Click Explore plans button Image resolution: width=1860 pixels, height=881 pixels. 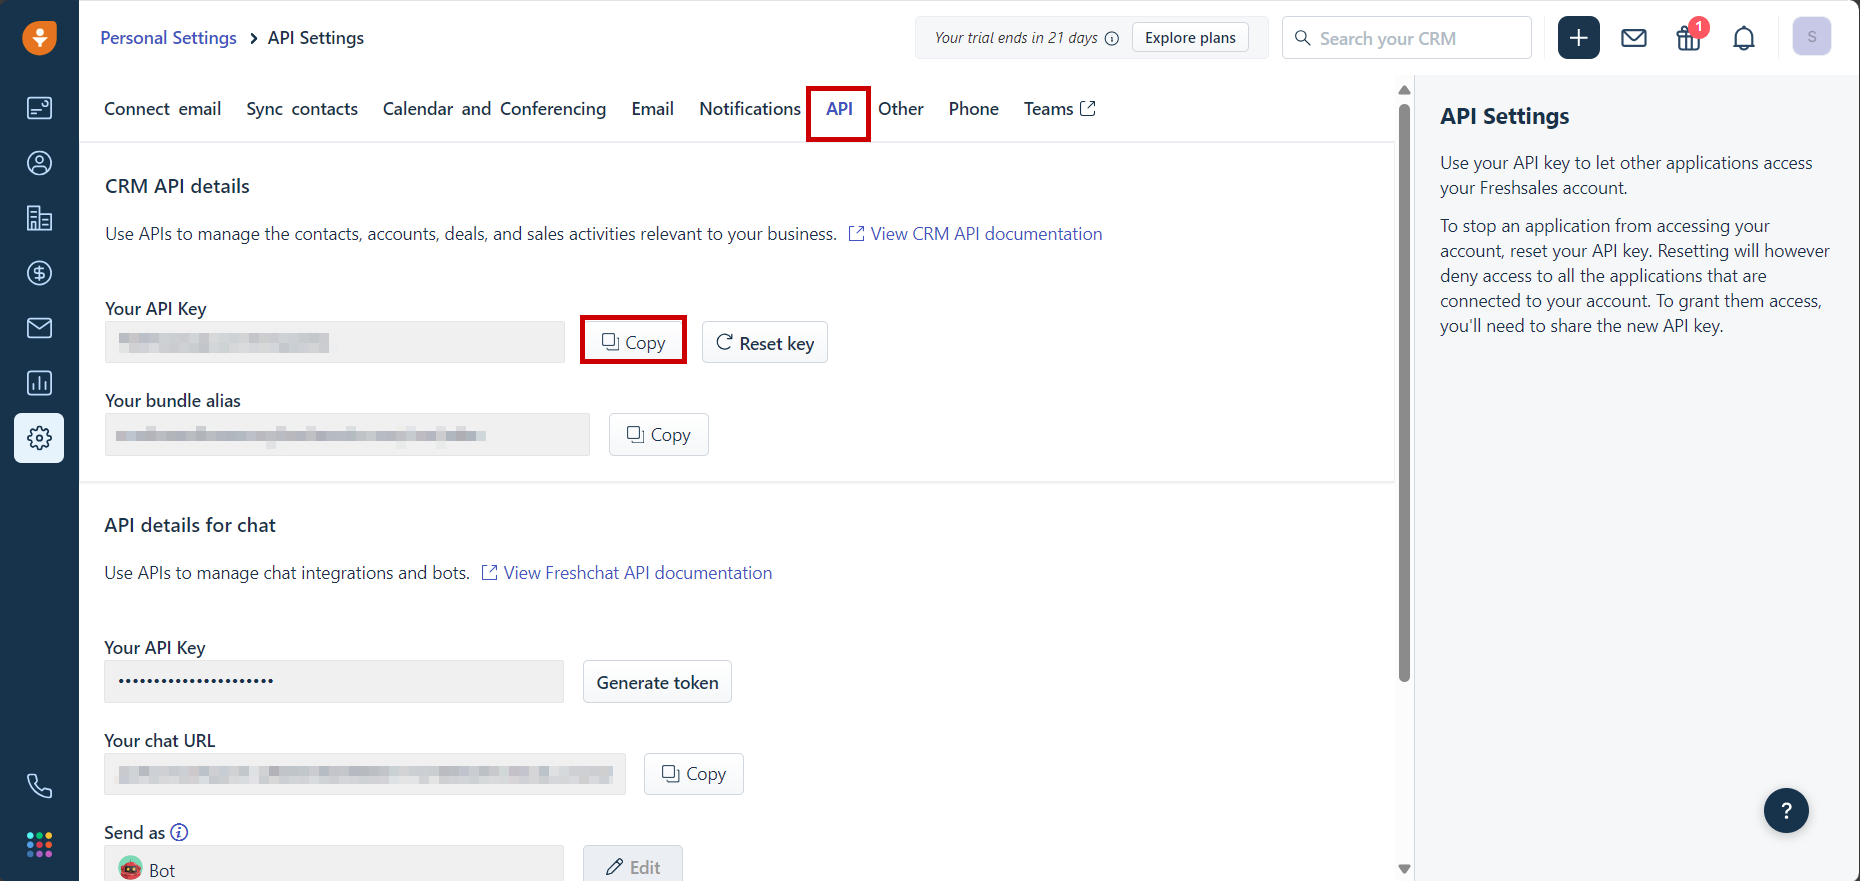click(x=1190, y=38)
